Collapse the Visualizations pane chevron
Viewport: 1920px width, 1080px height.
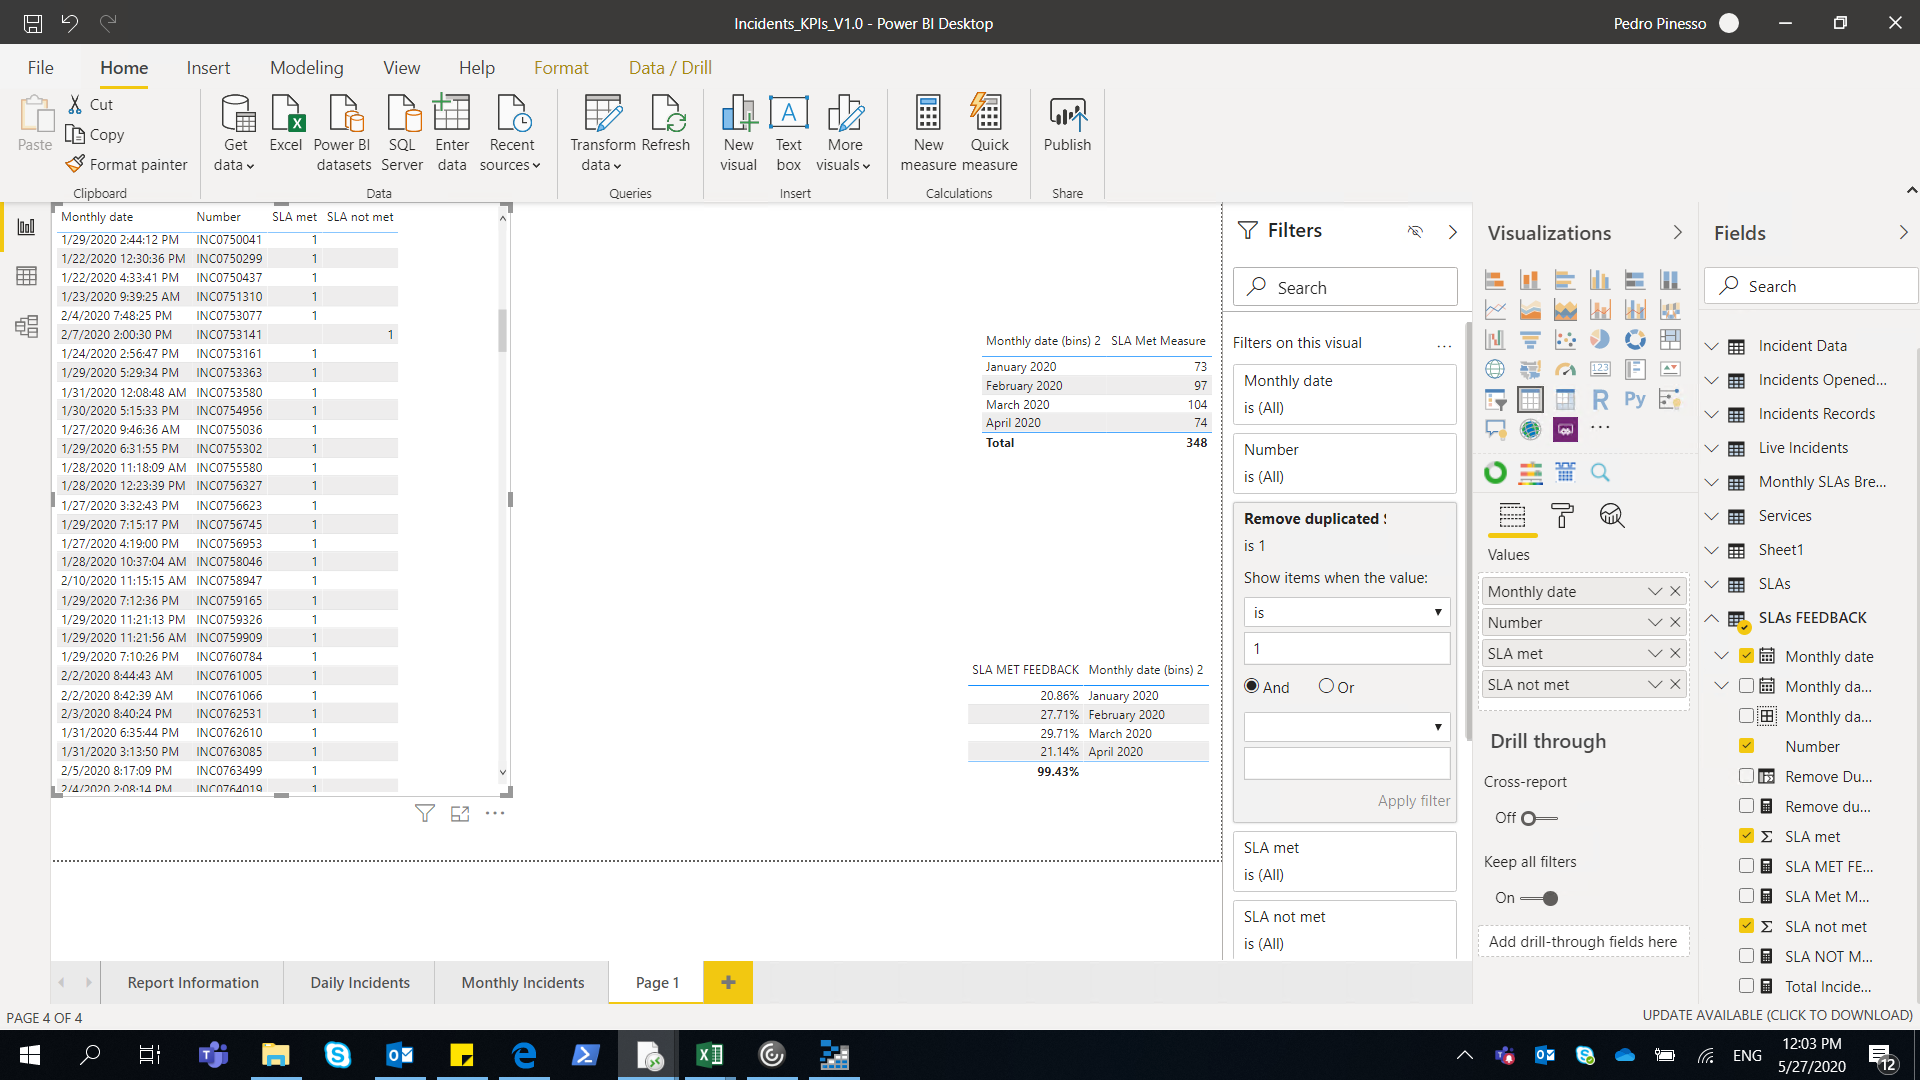tap(1677, 232)
